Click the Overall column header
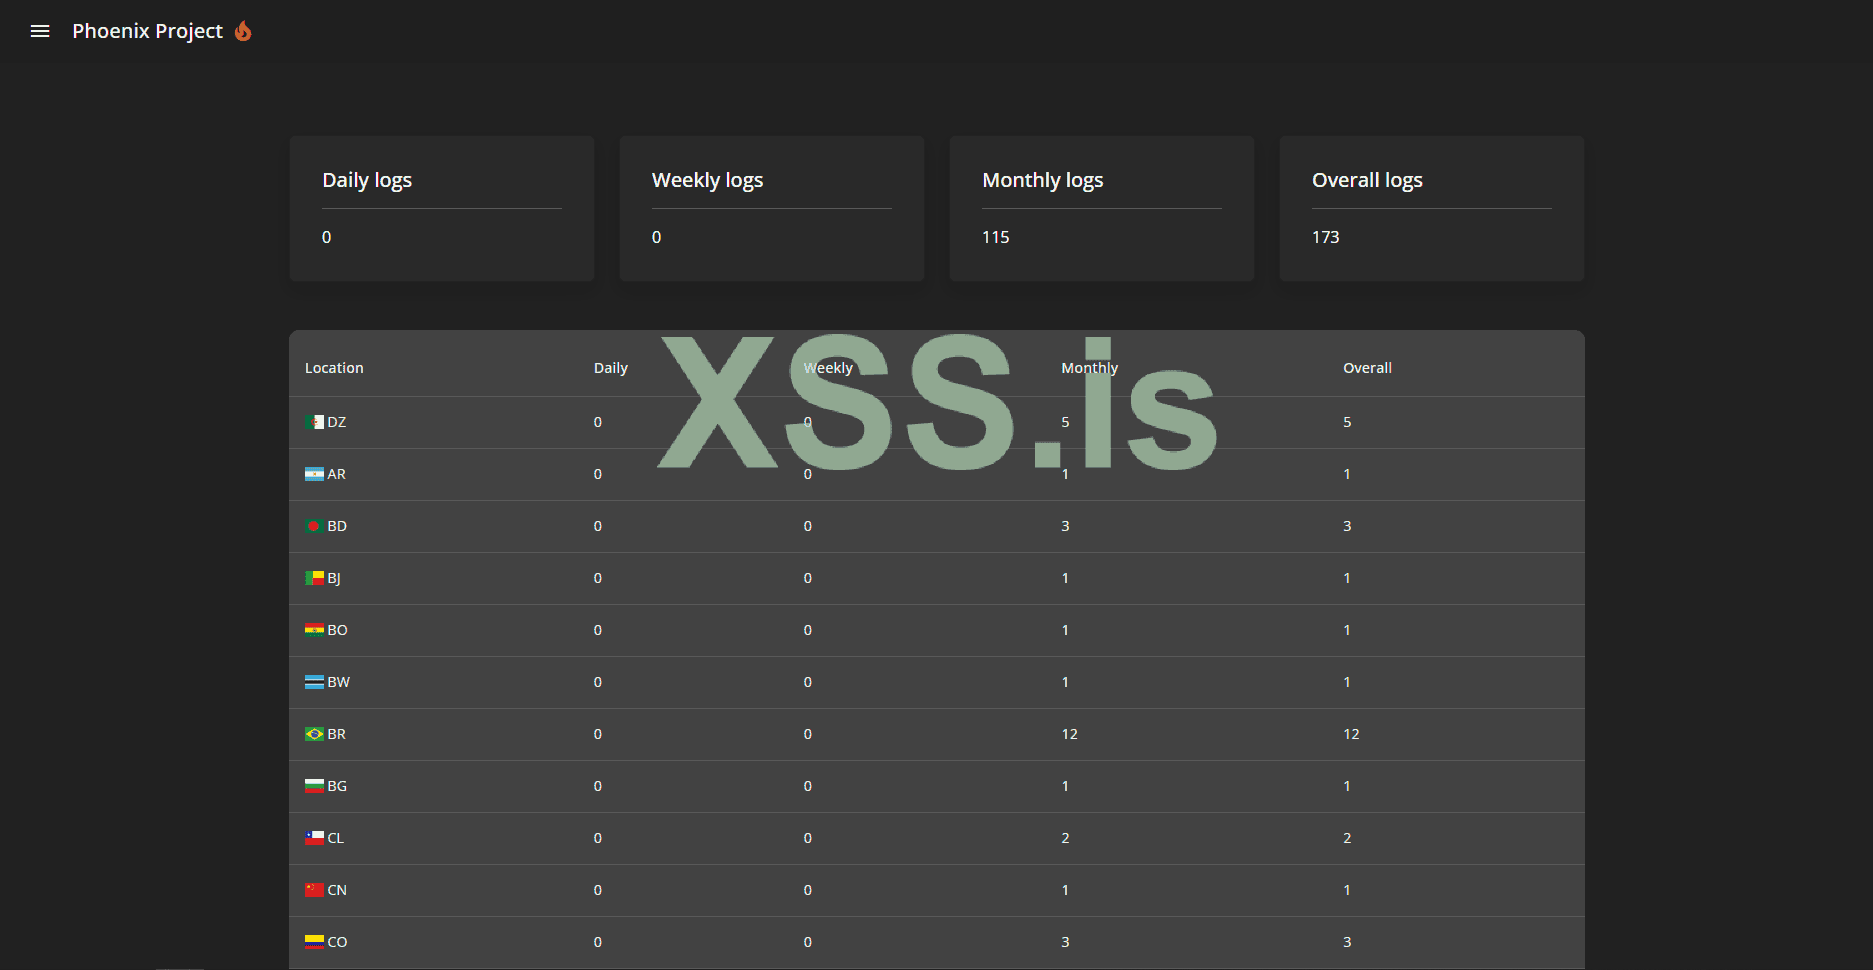This screenshot has width=1873, height=970. click(x=1367, y=368)
